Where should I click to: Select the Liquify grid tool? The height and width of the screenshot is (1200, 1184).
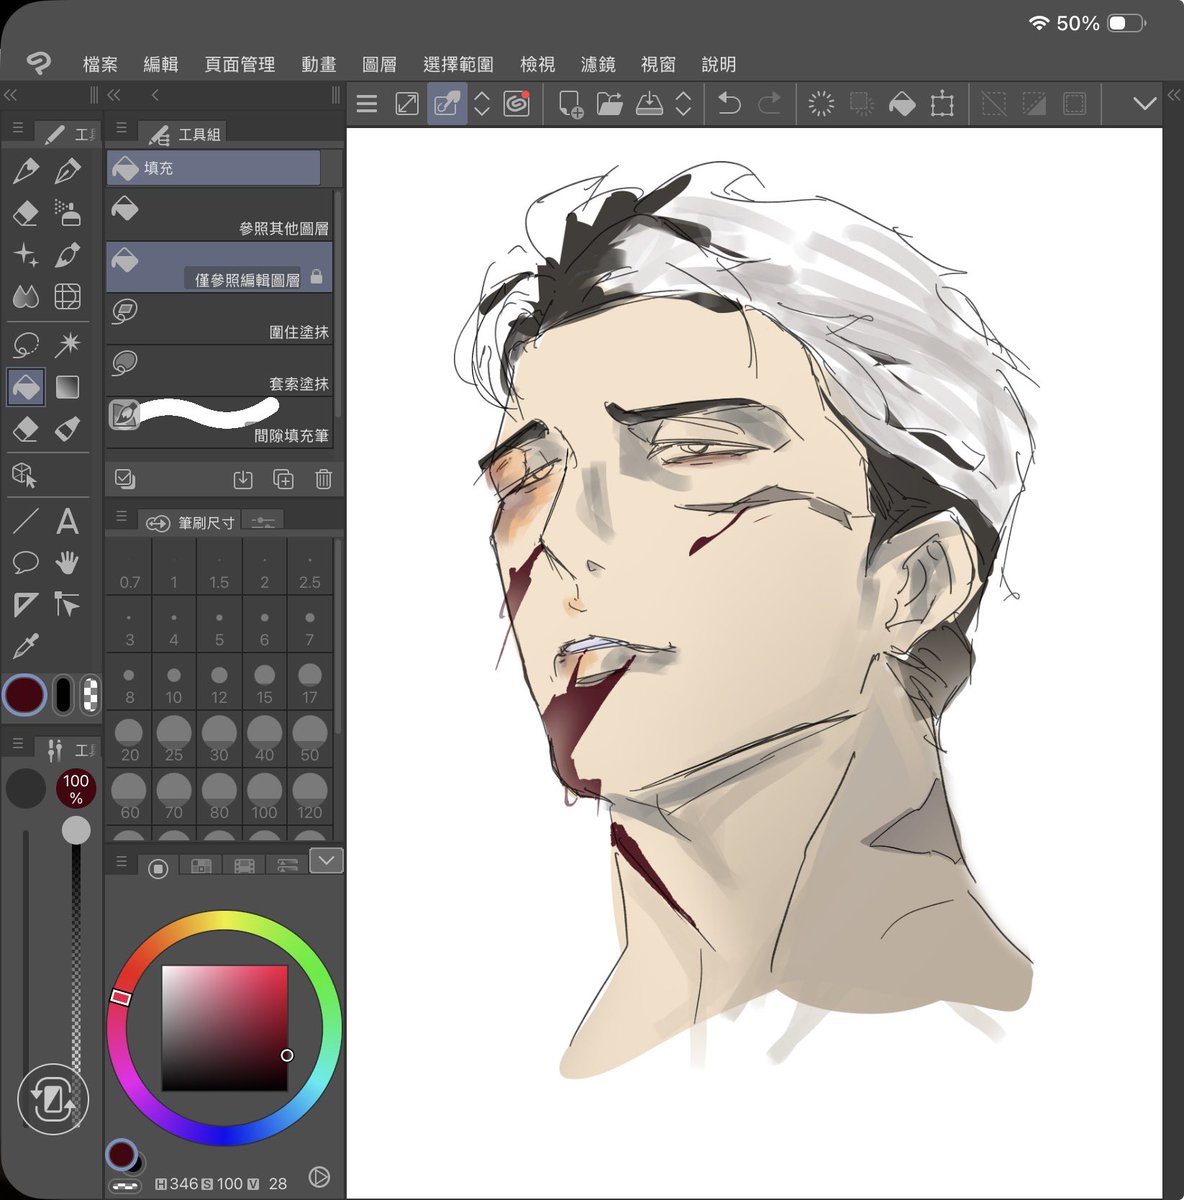pyautogui.click(x=67, y=297)
